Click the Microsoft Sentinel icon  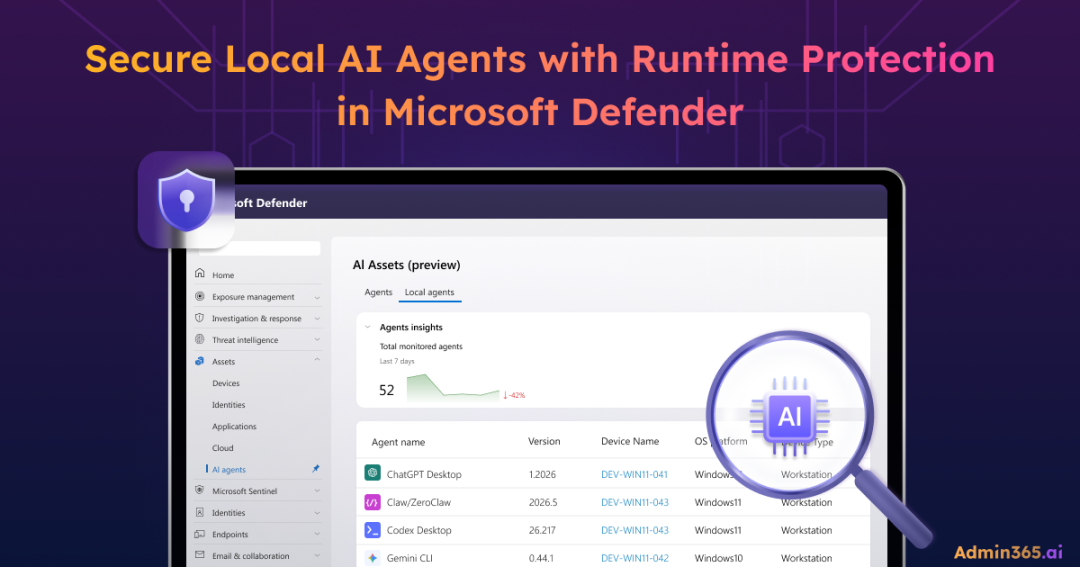click(x=200, y=491)
